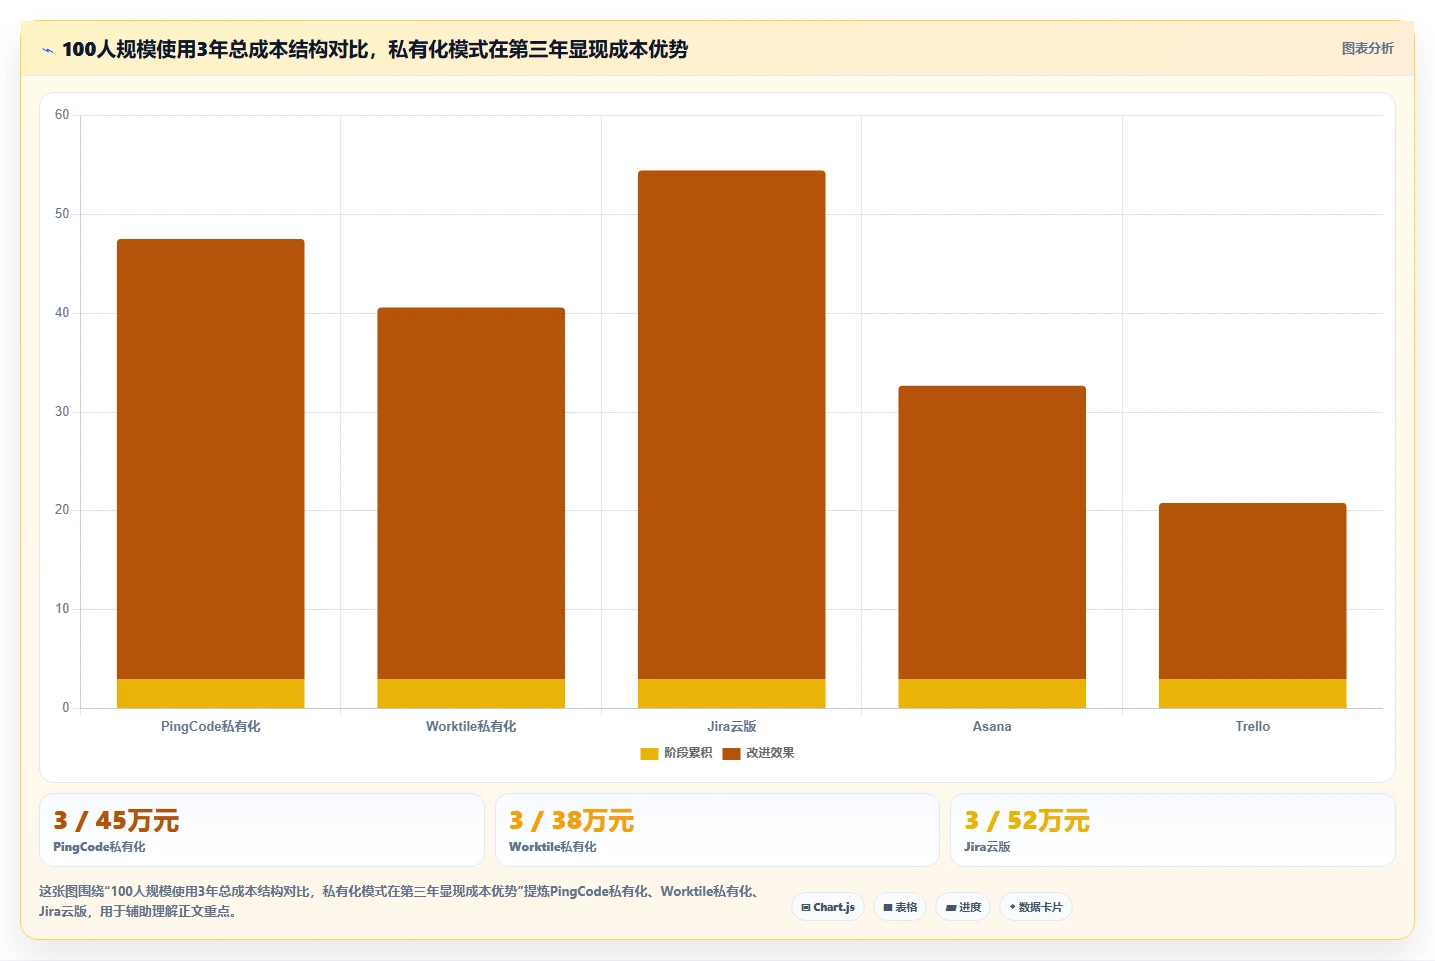Click the Asana brown bar segment
This screenshot has height=961, width=1435.
click(992, 532)
